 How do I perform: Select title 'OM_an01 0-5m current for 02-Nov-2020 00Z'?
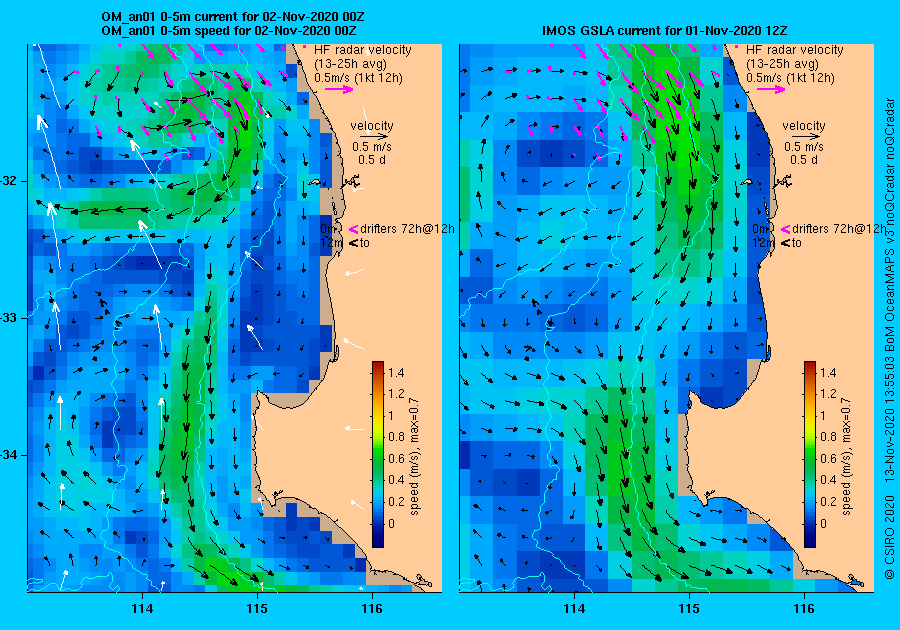[x=232, y=17]
